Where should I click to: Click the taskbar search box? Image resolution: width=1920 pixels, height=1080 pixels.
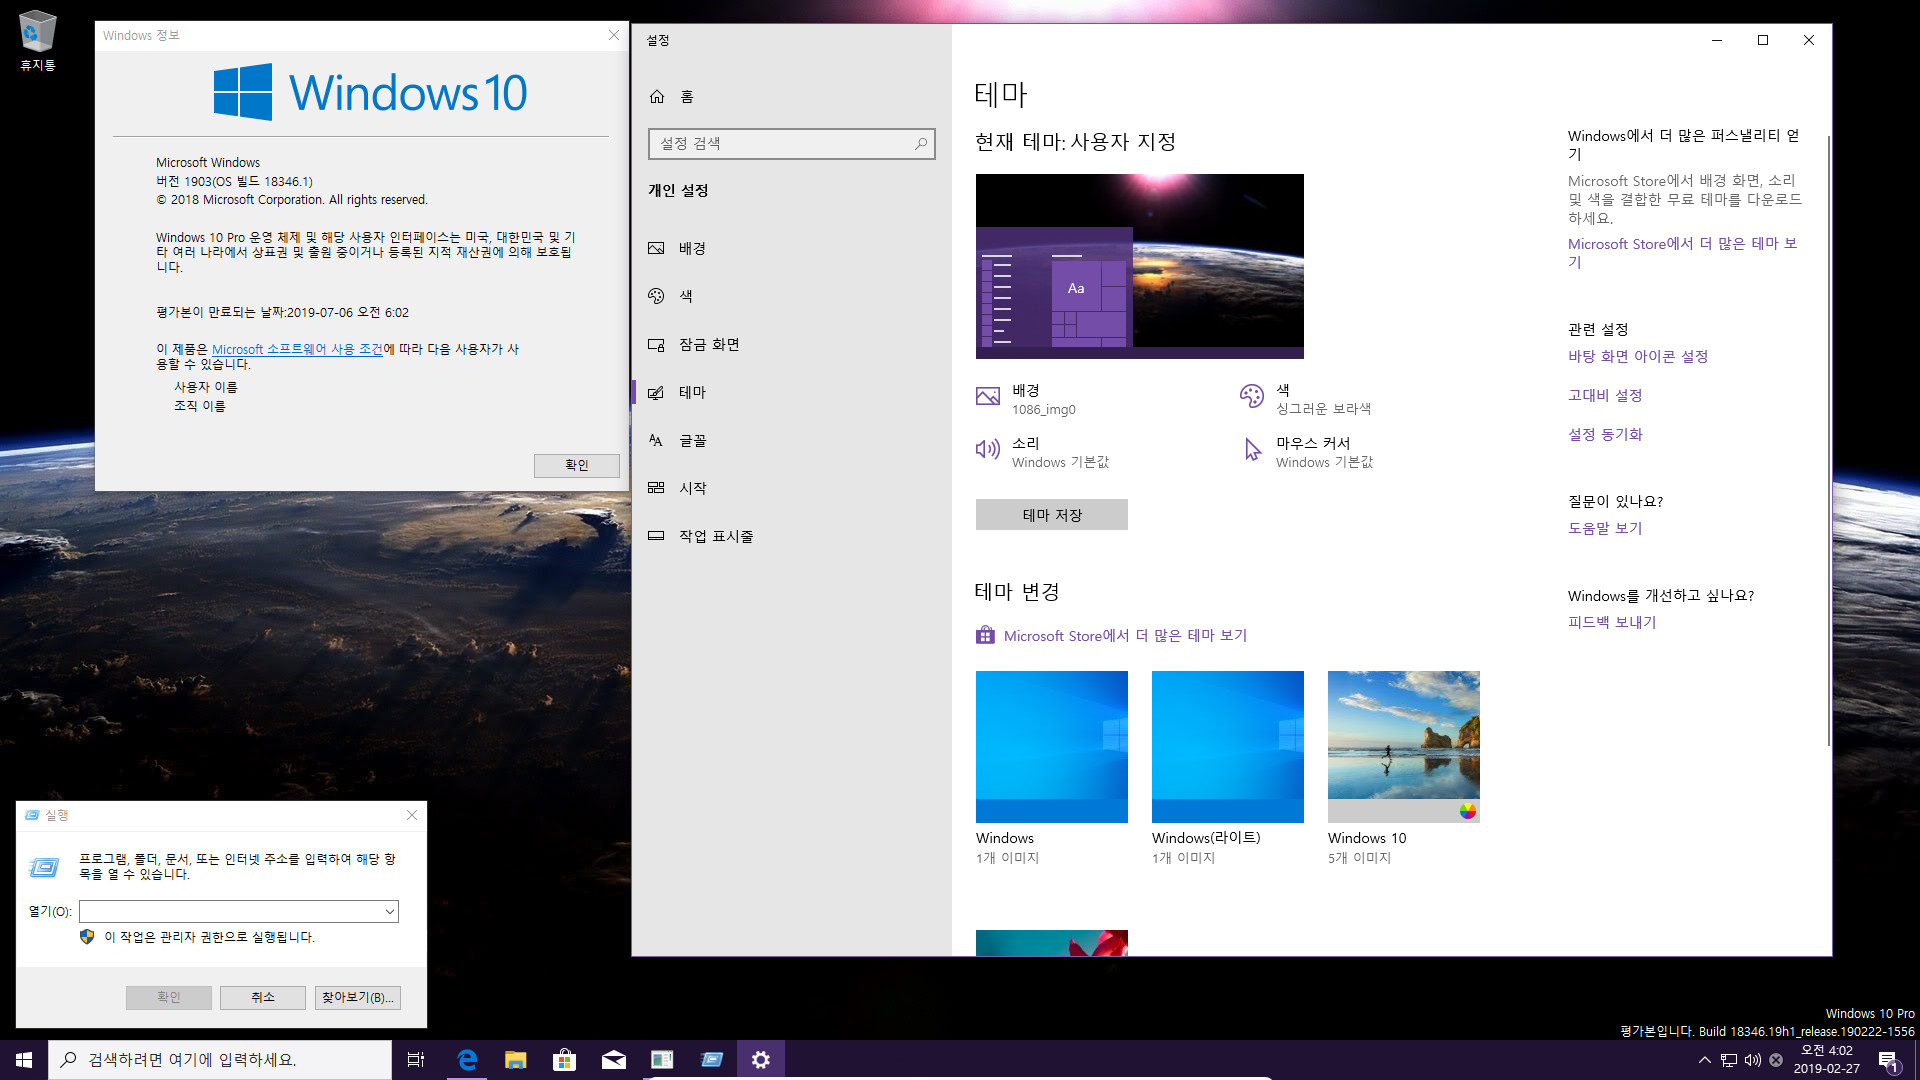click(220, 1060)
